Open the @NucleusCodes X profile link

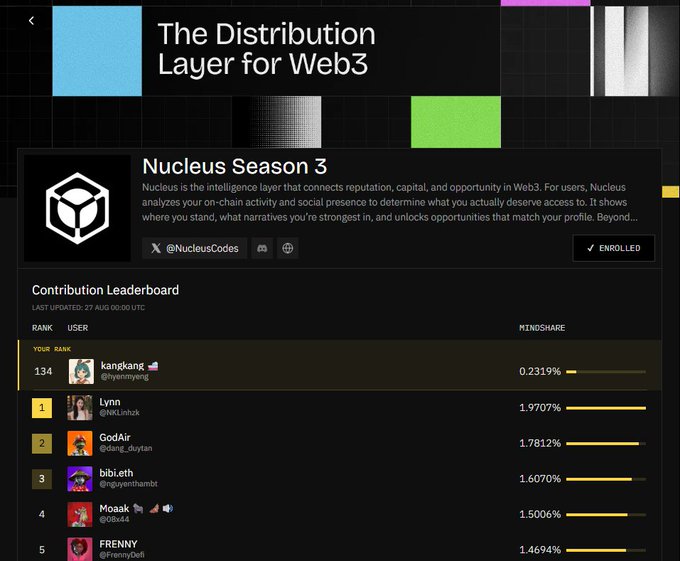(x=194, y=248)
